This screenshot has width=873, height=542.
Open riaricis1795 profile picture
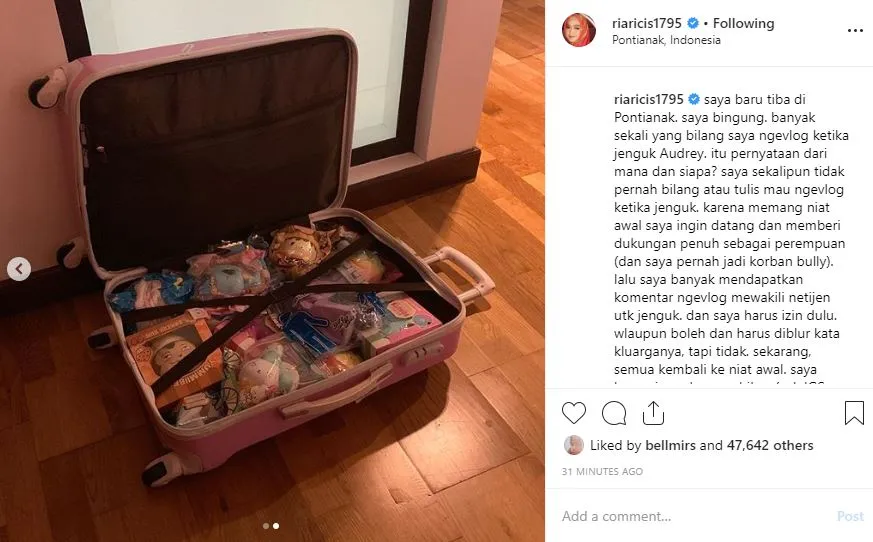click(579, 30)
